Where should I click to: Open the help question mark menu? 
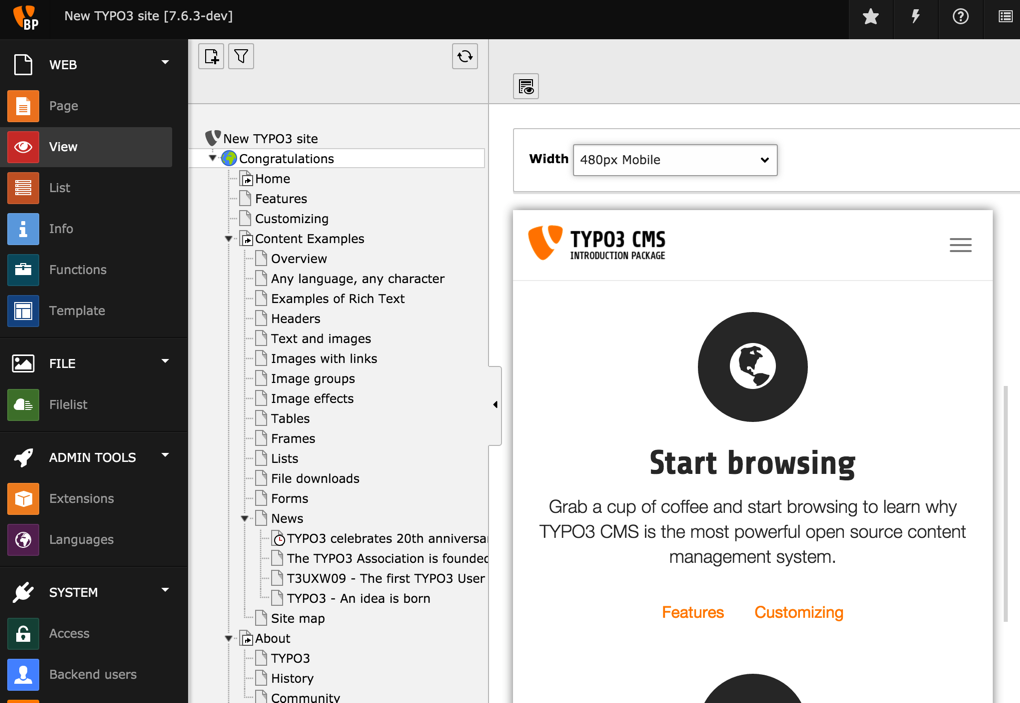click(960, 17)
